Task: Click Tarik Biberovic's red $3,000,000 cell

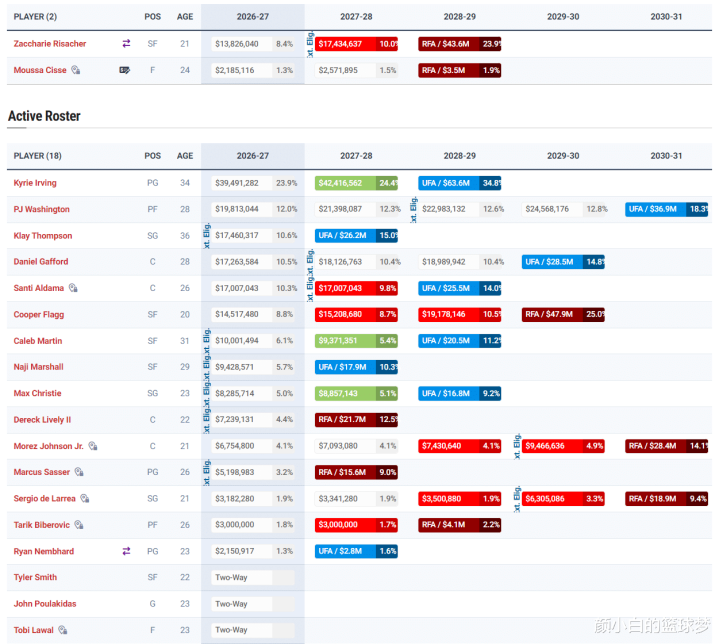Action: click(356, 525)
